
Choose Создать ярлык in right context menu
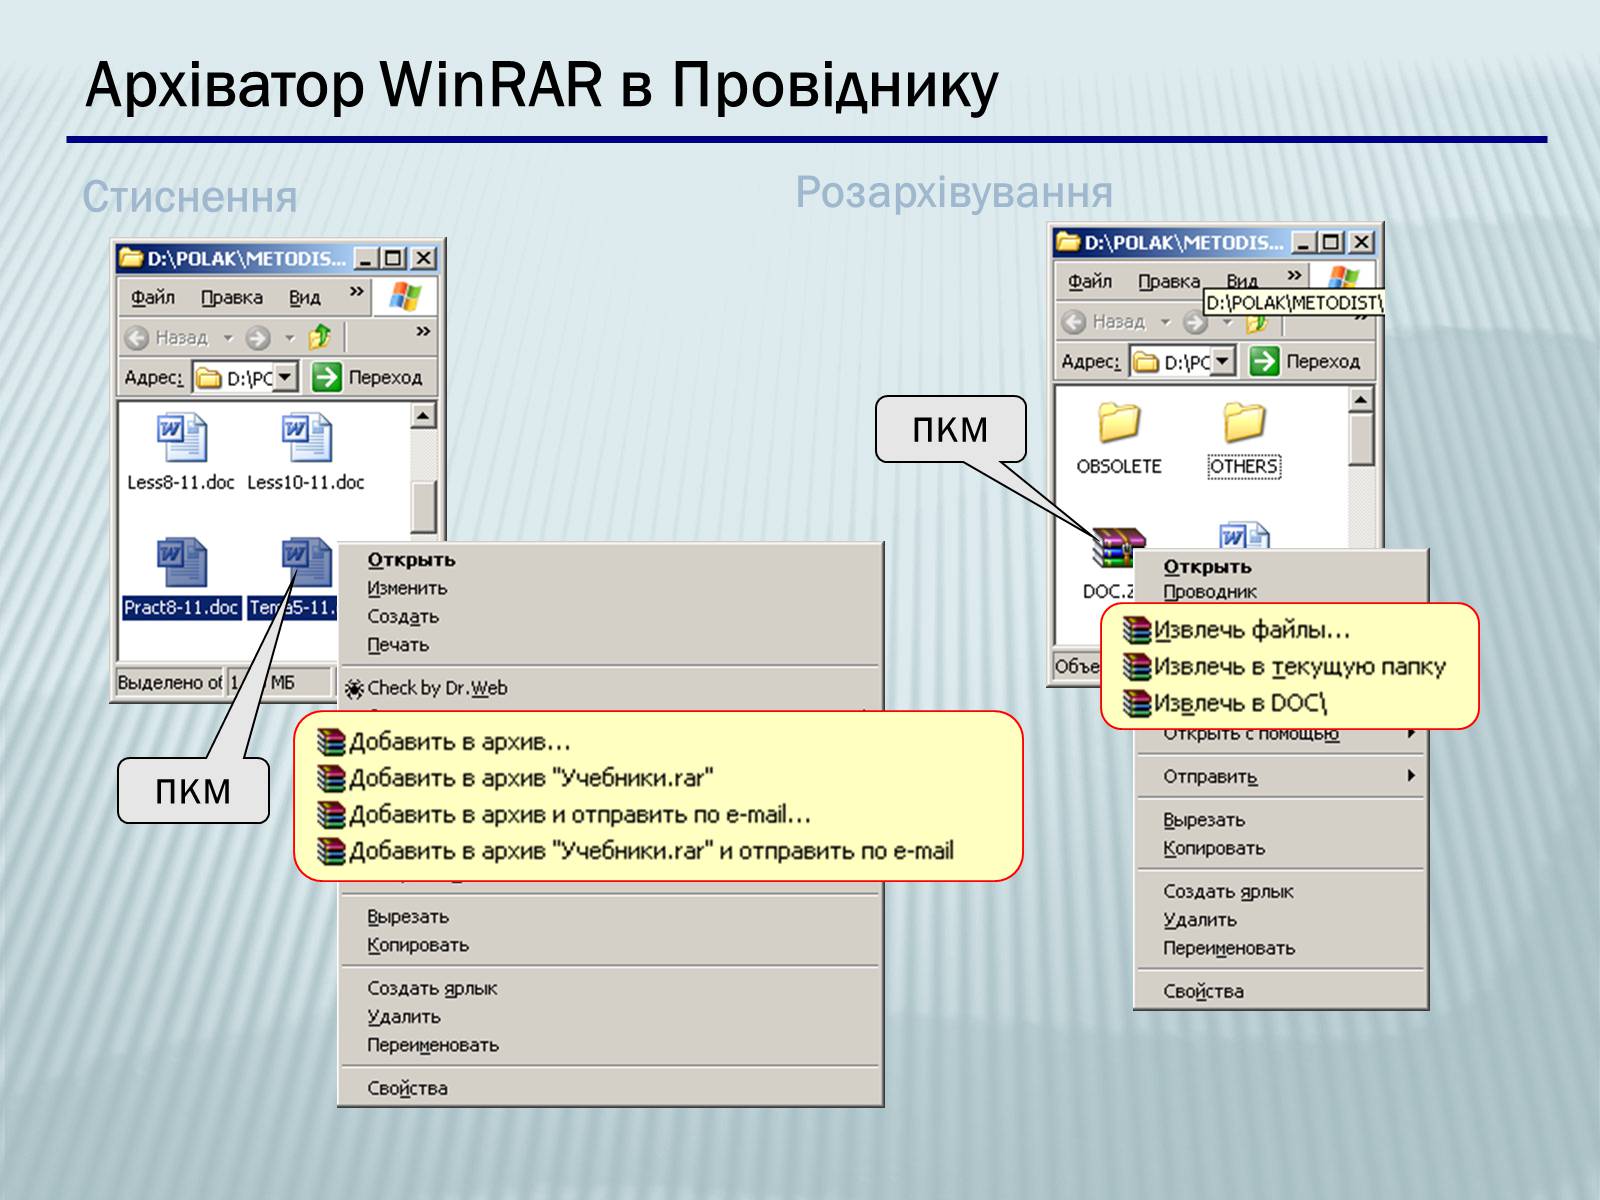[x=1228, y=891]
